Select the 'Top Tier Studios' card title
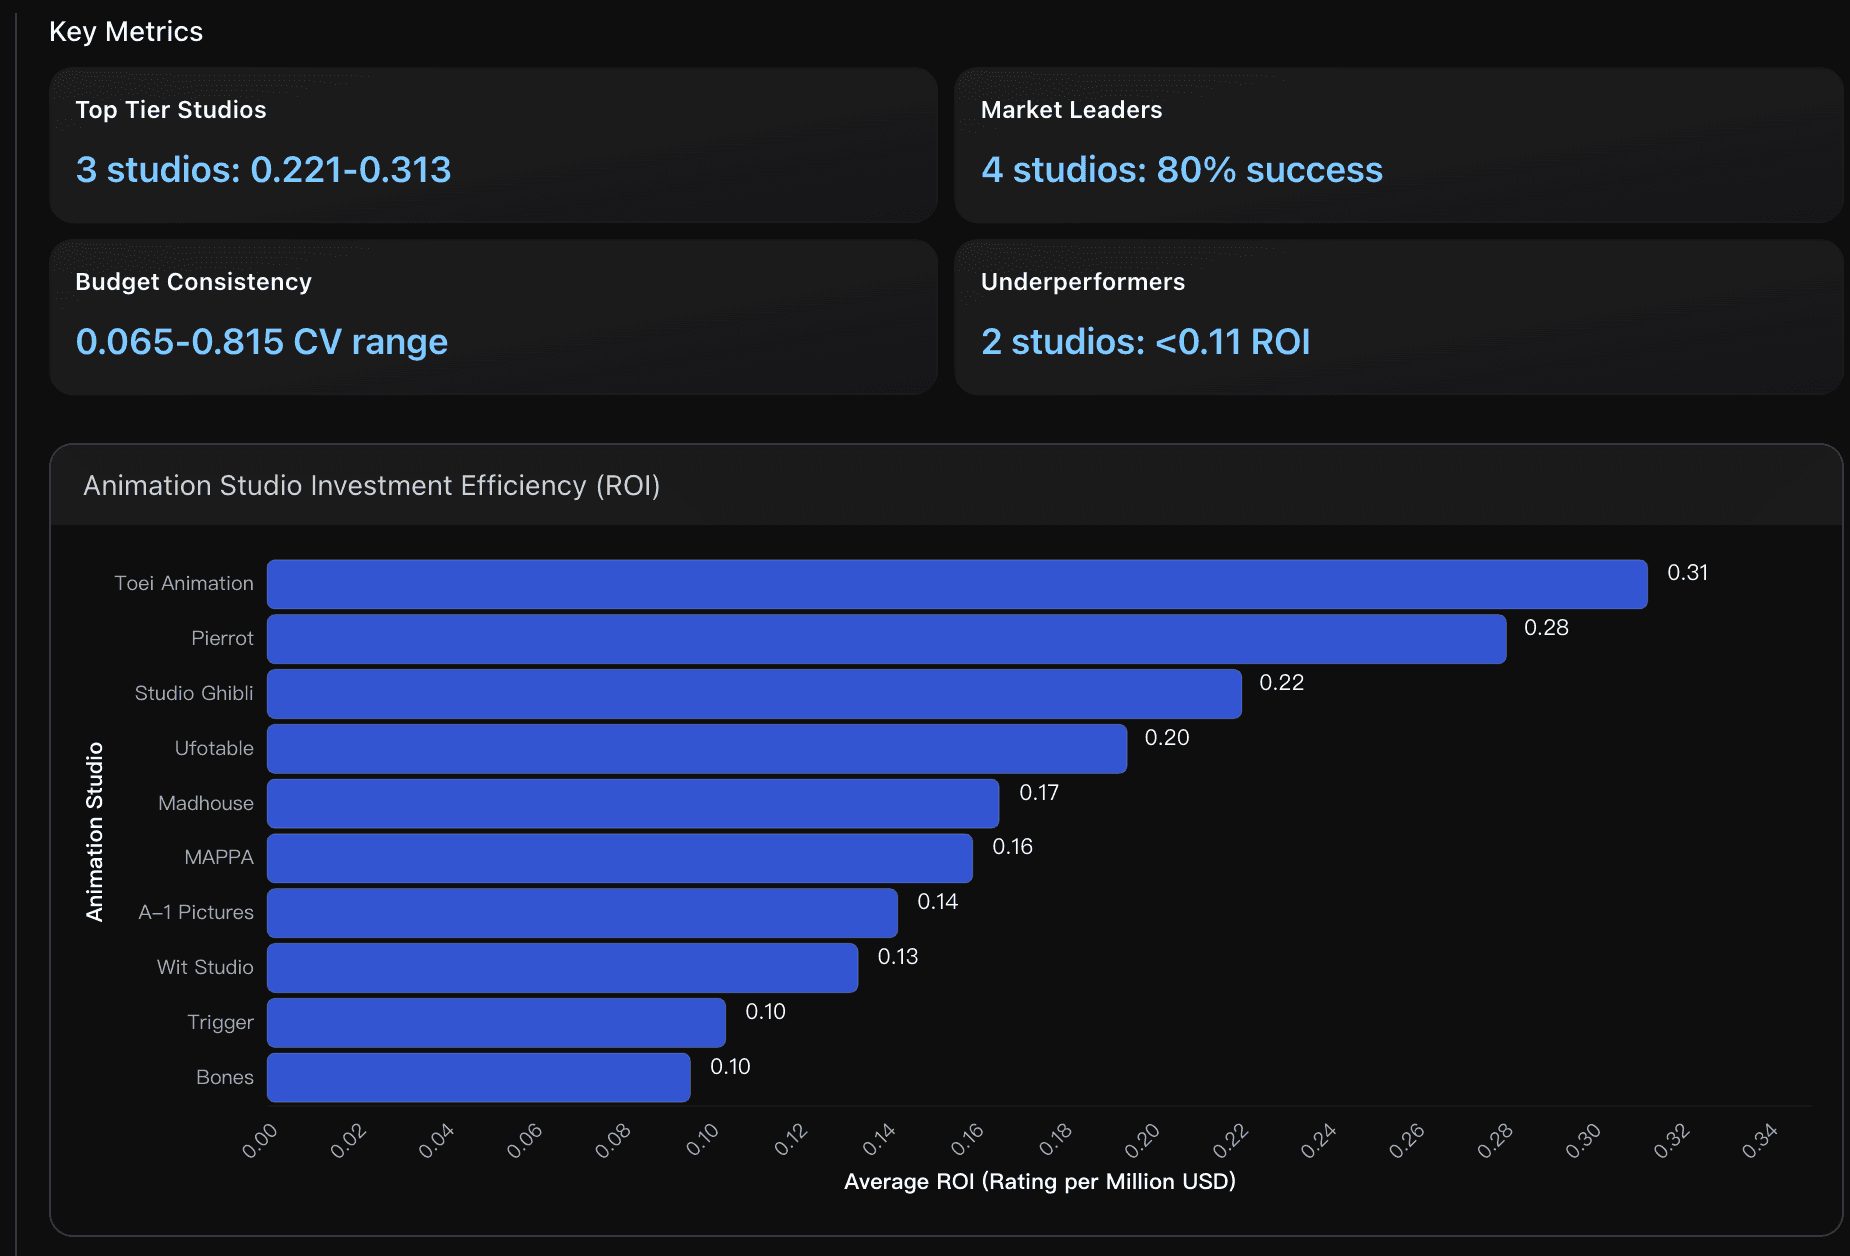 coord(171,110)
